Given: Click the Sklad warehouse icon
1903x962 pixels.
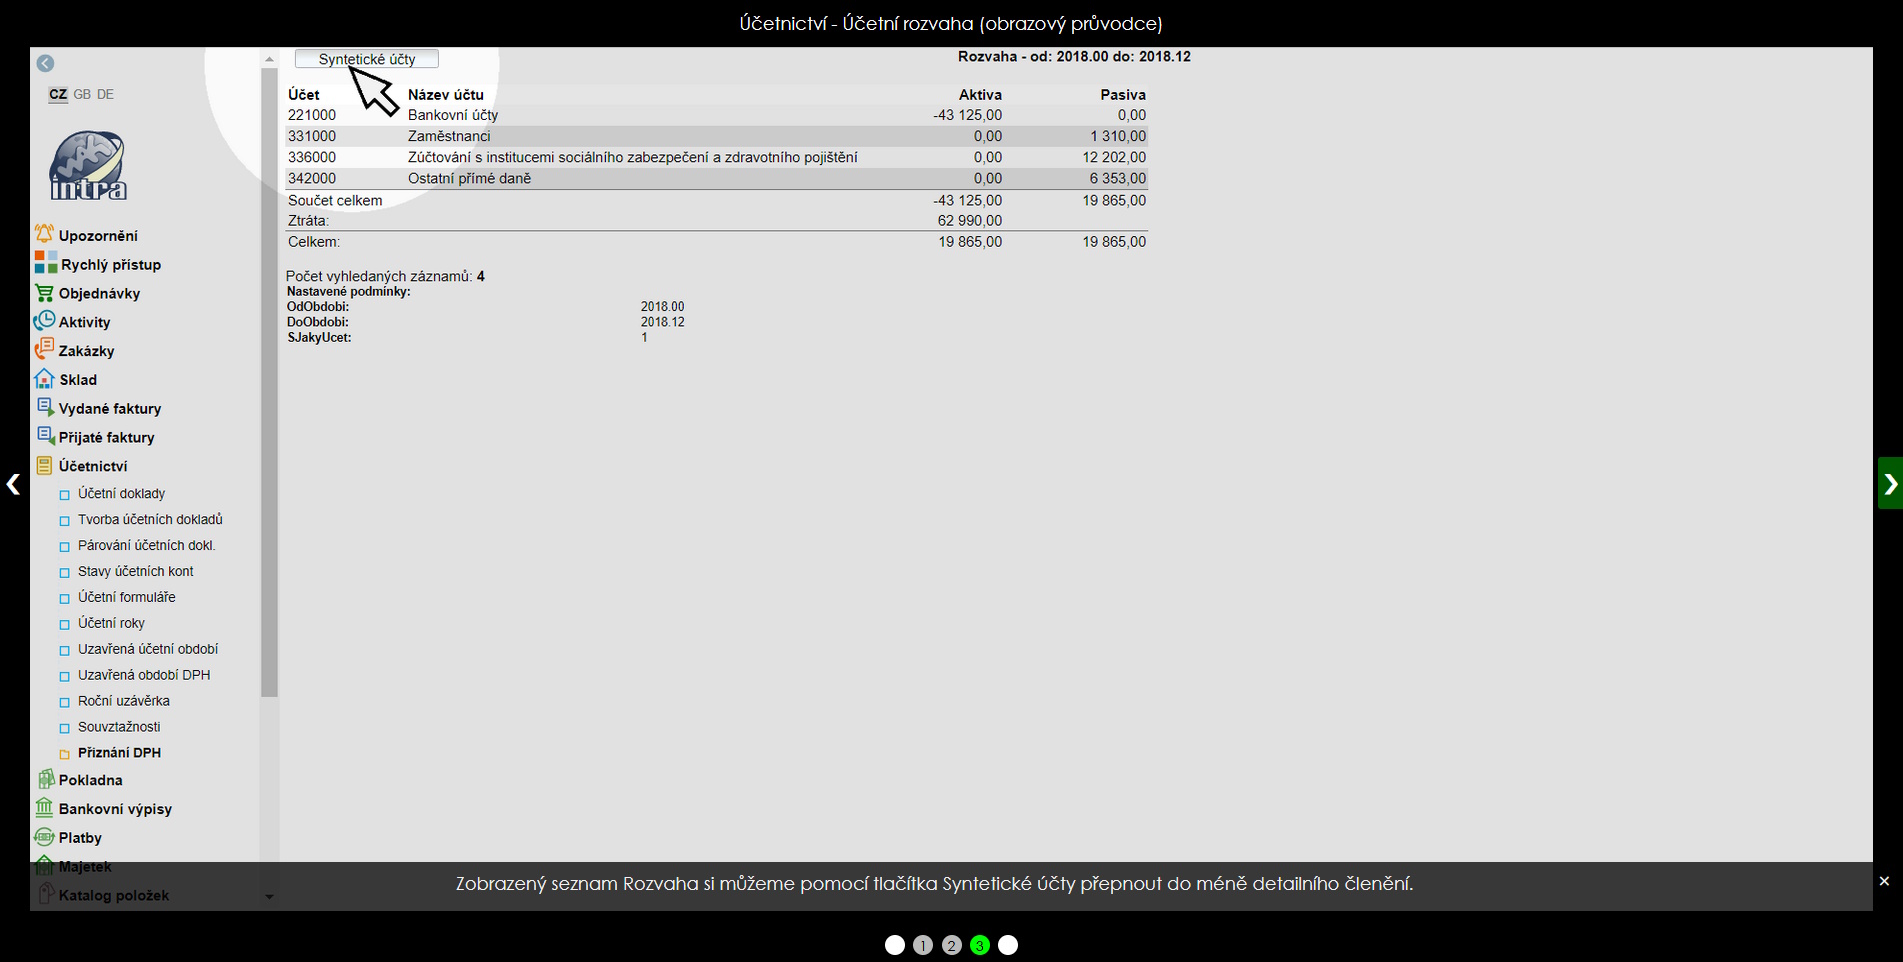Looking at the screenshot, I should pyautogui.click(x=44, y=379).
